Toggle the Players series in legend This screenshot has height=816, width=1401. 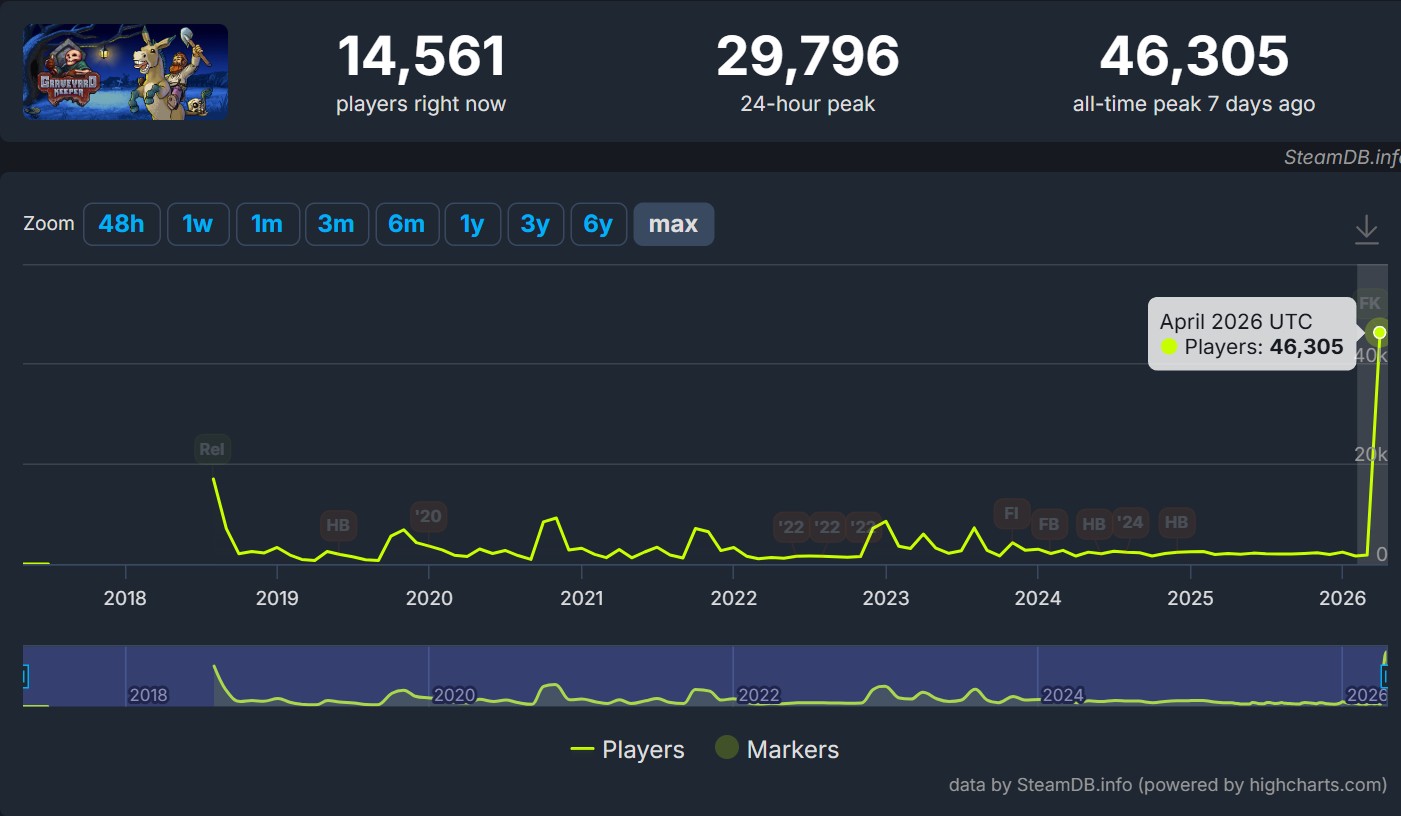[x=627, y=750]
